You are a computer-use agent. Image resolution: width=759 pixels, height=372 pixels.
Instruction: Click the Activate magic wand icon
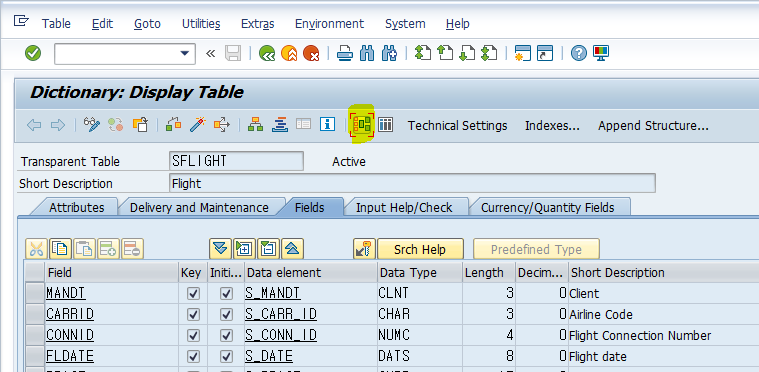pyautogui.click(x=197, y=125)
